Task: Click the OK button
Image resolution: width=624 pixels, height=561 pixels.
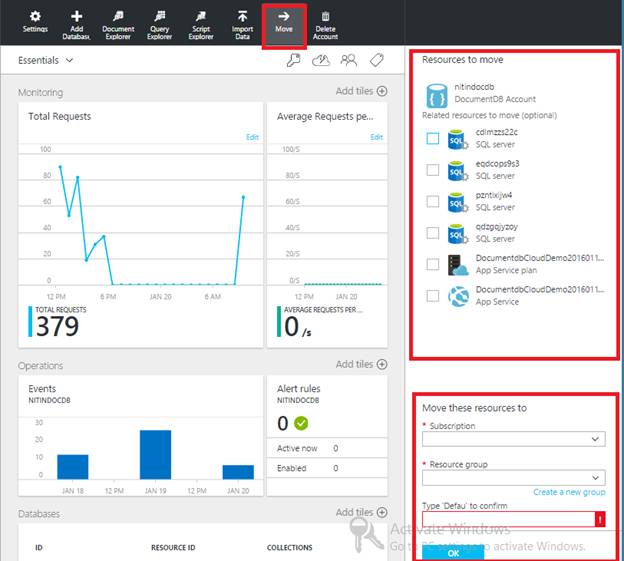Action: point(453,553)
